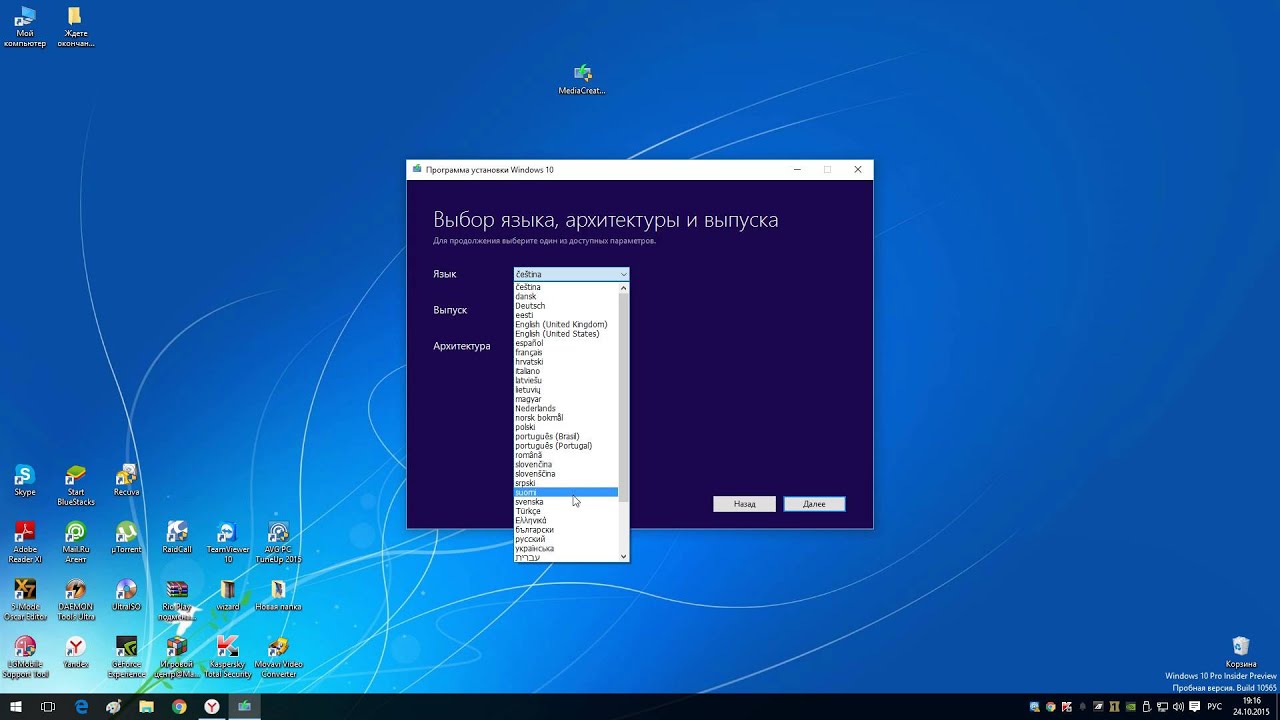Image resolution: width=1280 pixels, height=720 pixels.
Task: Launch Start BlueStacks shortcut
Action: tap(76, 485)
